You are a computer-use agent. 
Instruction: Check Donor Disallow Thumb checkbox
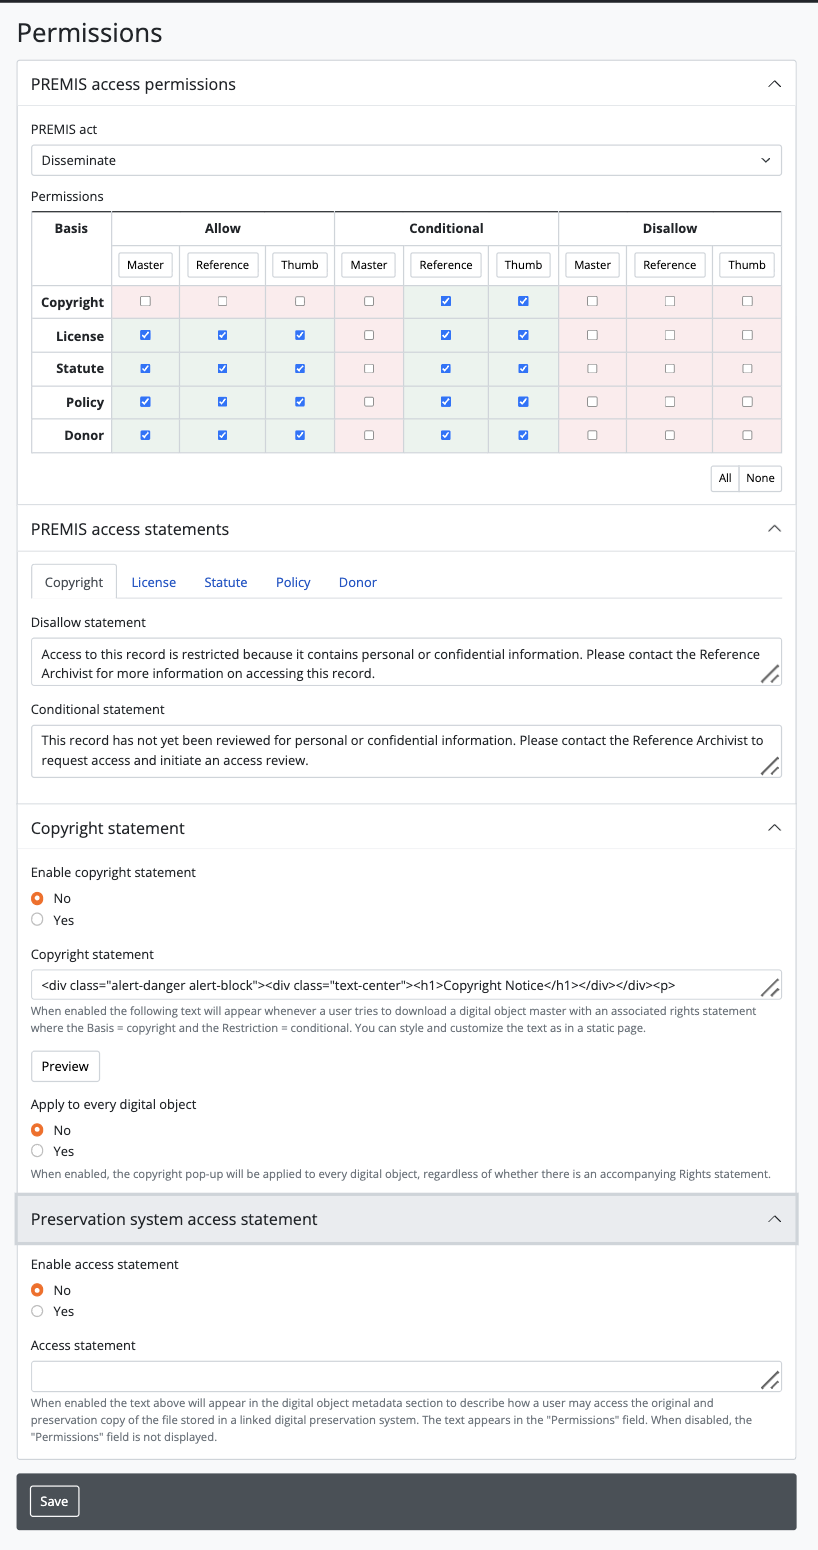pyautogui.click(x=747, y=435)
